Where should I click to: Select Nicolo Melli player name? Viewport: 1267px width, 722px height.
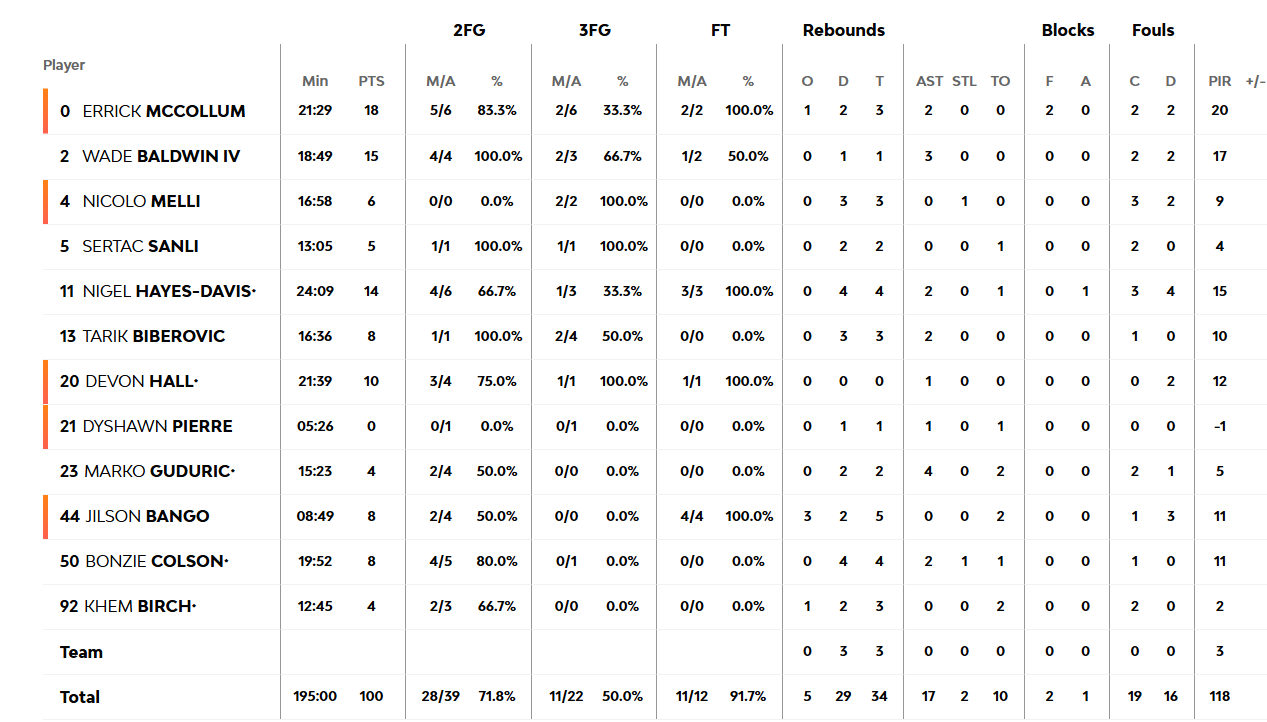point(141,201)
